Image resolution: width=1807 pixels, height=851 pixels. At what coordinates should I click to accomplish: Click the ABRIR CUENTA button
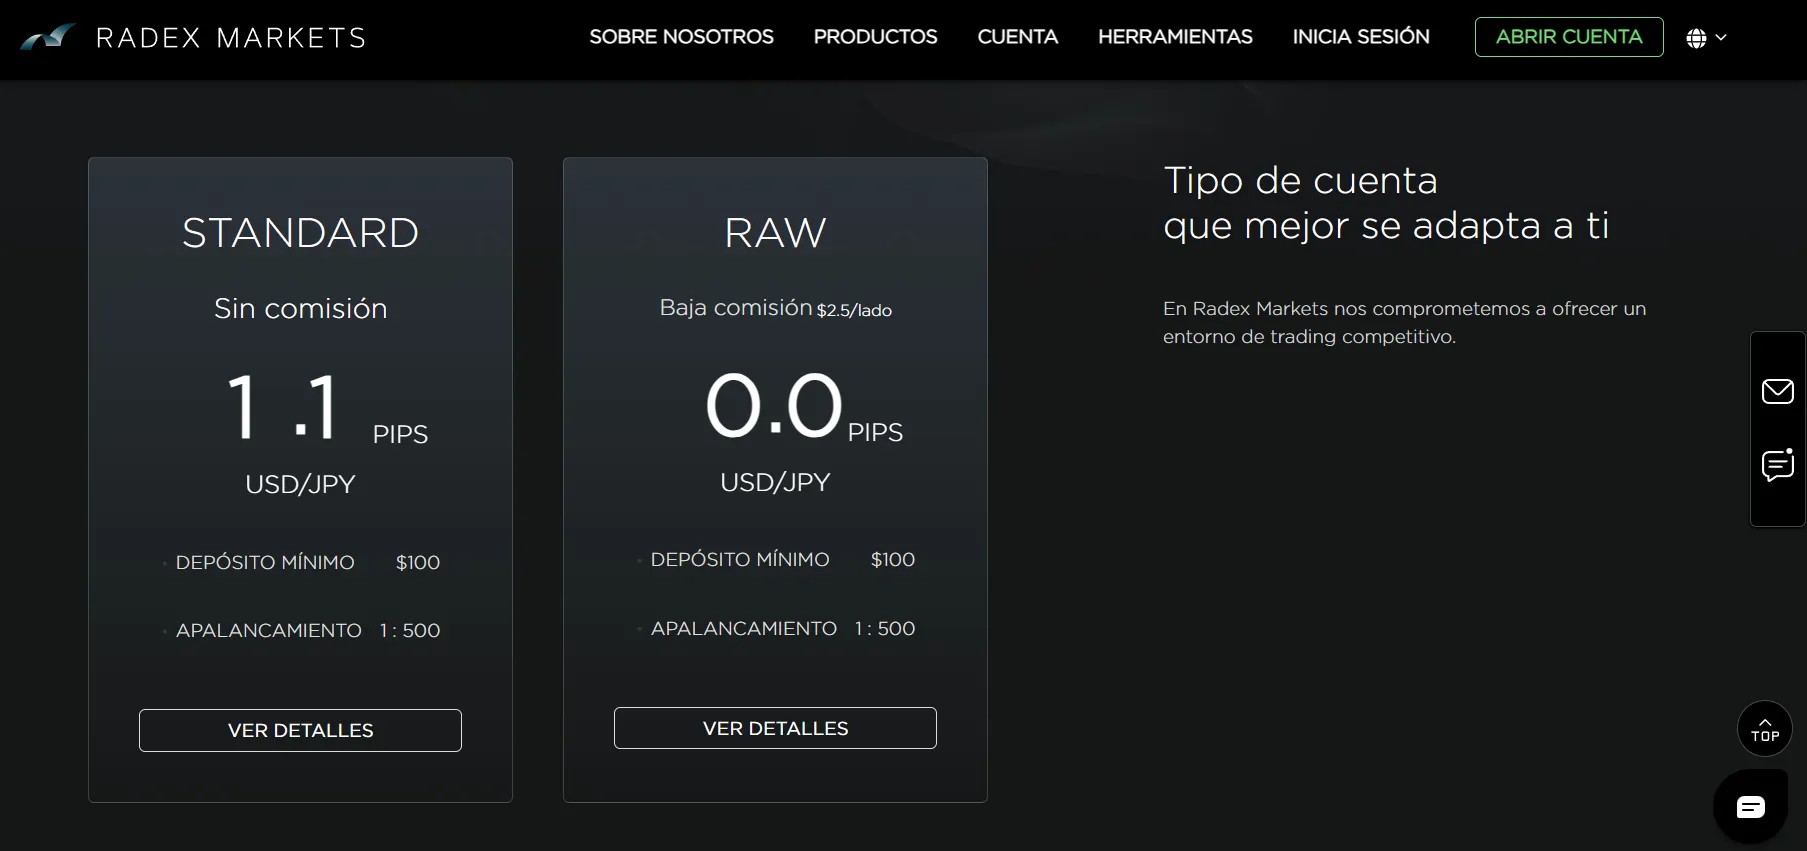tap(1569, 37)
